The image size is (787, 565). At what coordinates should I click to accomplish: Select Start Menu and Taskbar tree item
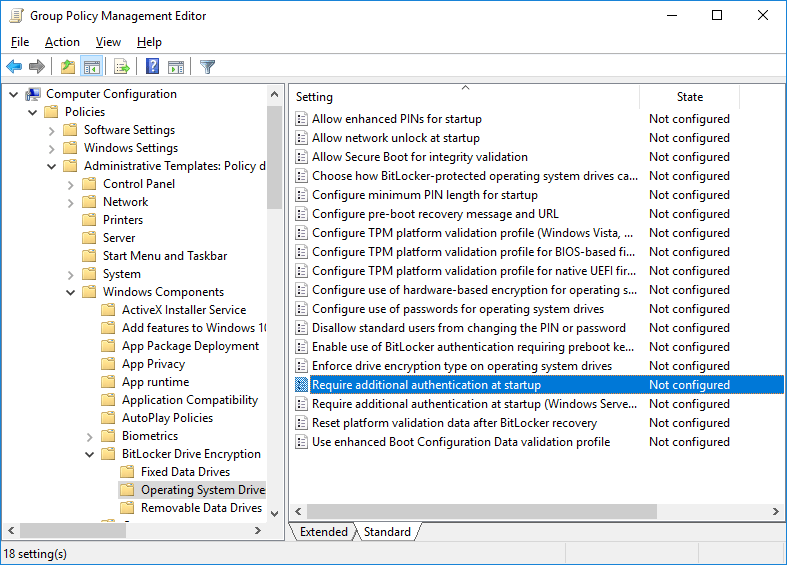click(x=165, y=256)
